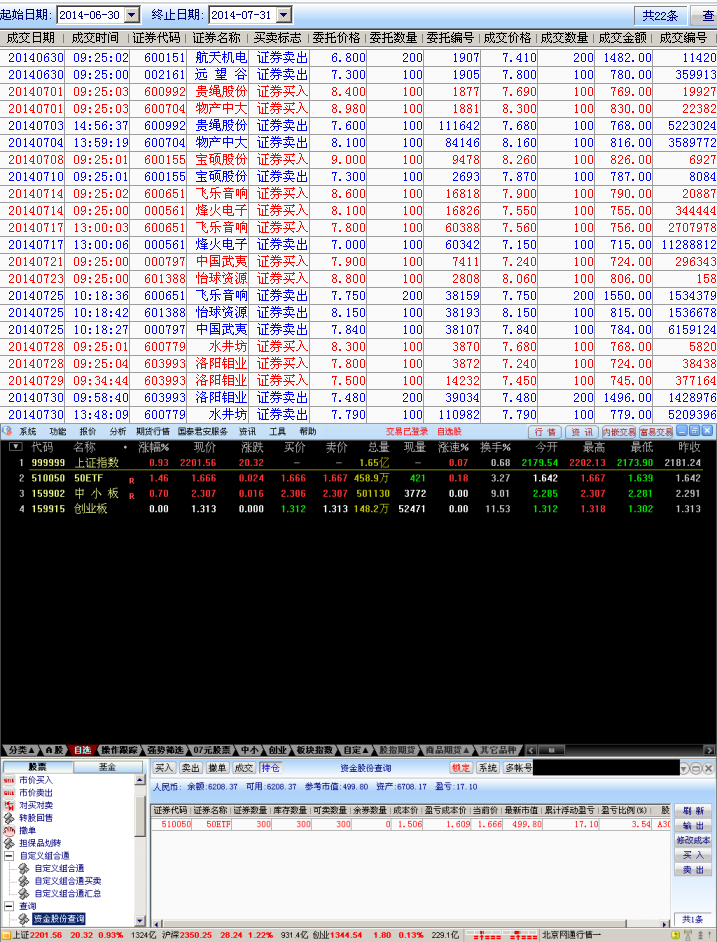The width and height of the screenshot is (717, 942).
Task: Open the end date dropdown
Action: (x=283, y=15)
